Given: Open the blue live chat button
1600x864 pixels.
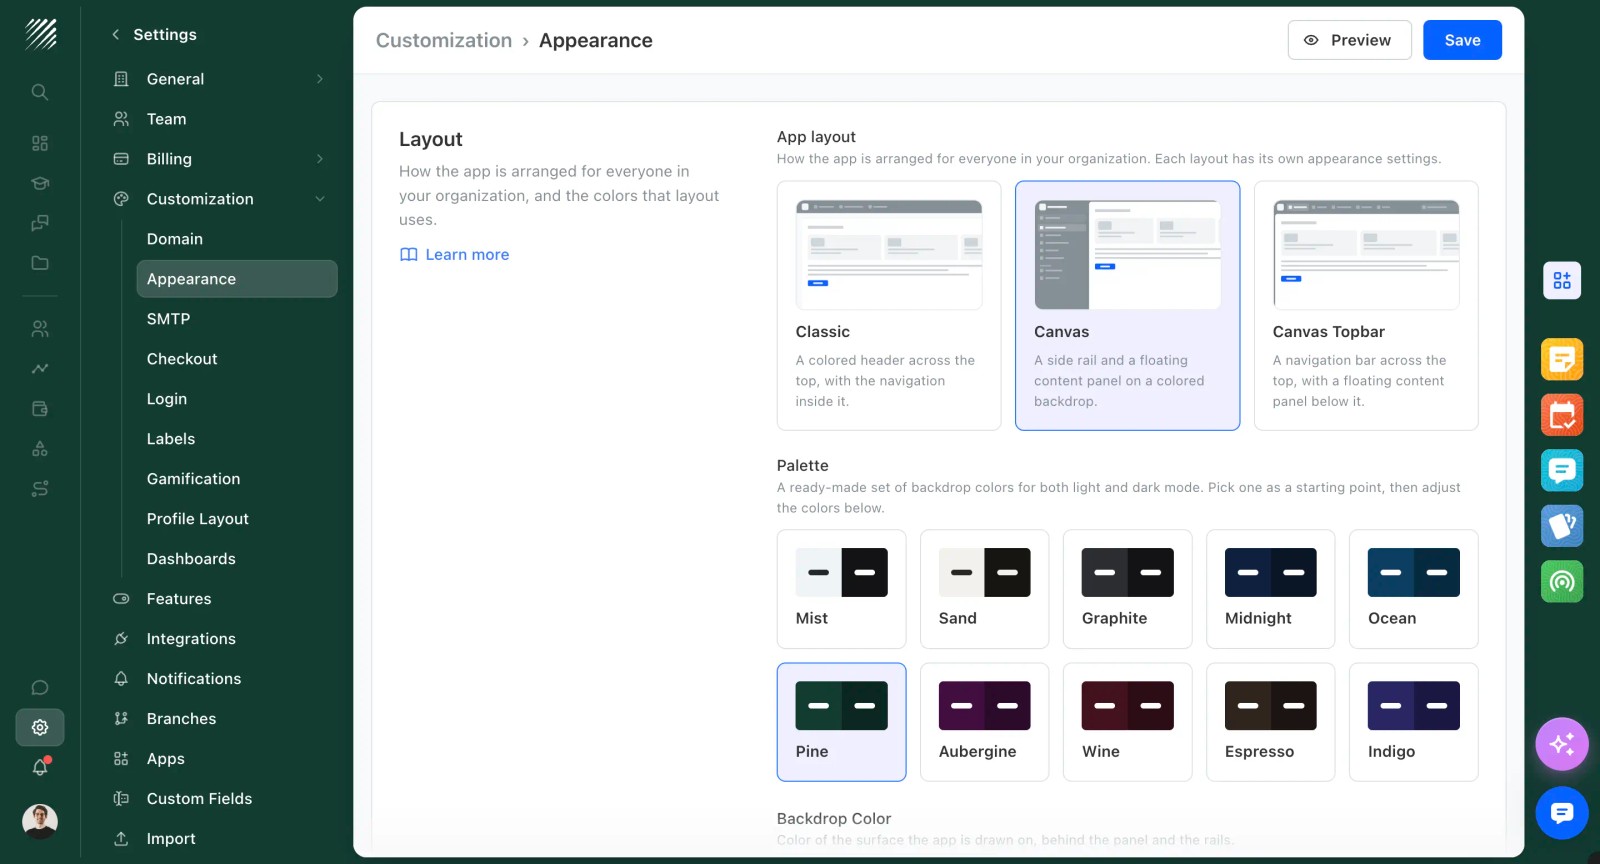Looking at the screenshot, I should point(1562,813).
